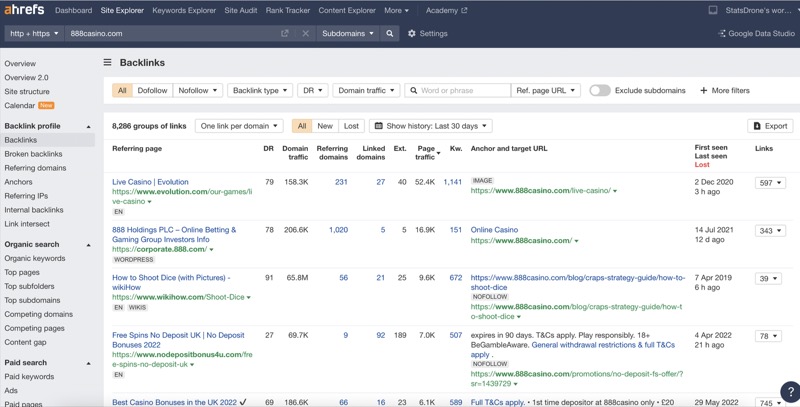Open Site Audit
This screenshot has height=407, width=800.
tap(241, 10)
